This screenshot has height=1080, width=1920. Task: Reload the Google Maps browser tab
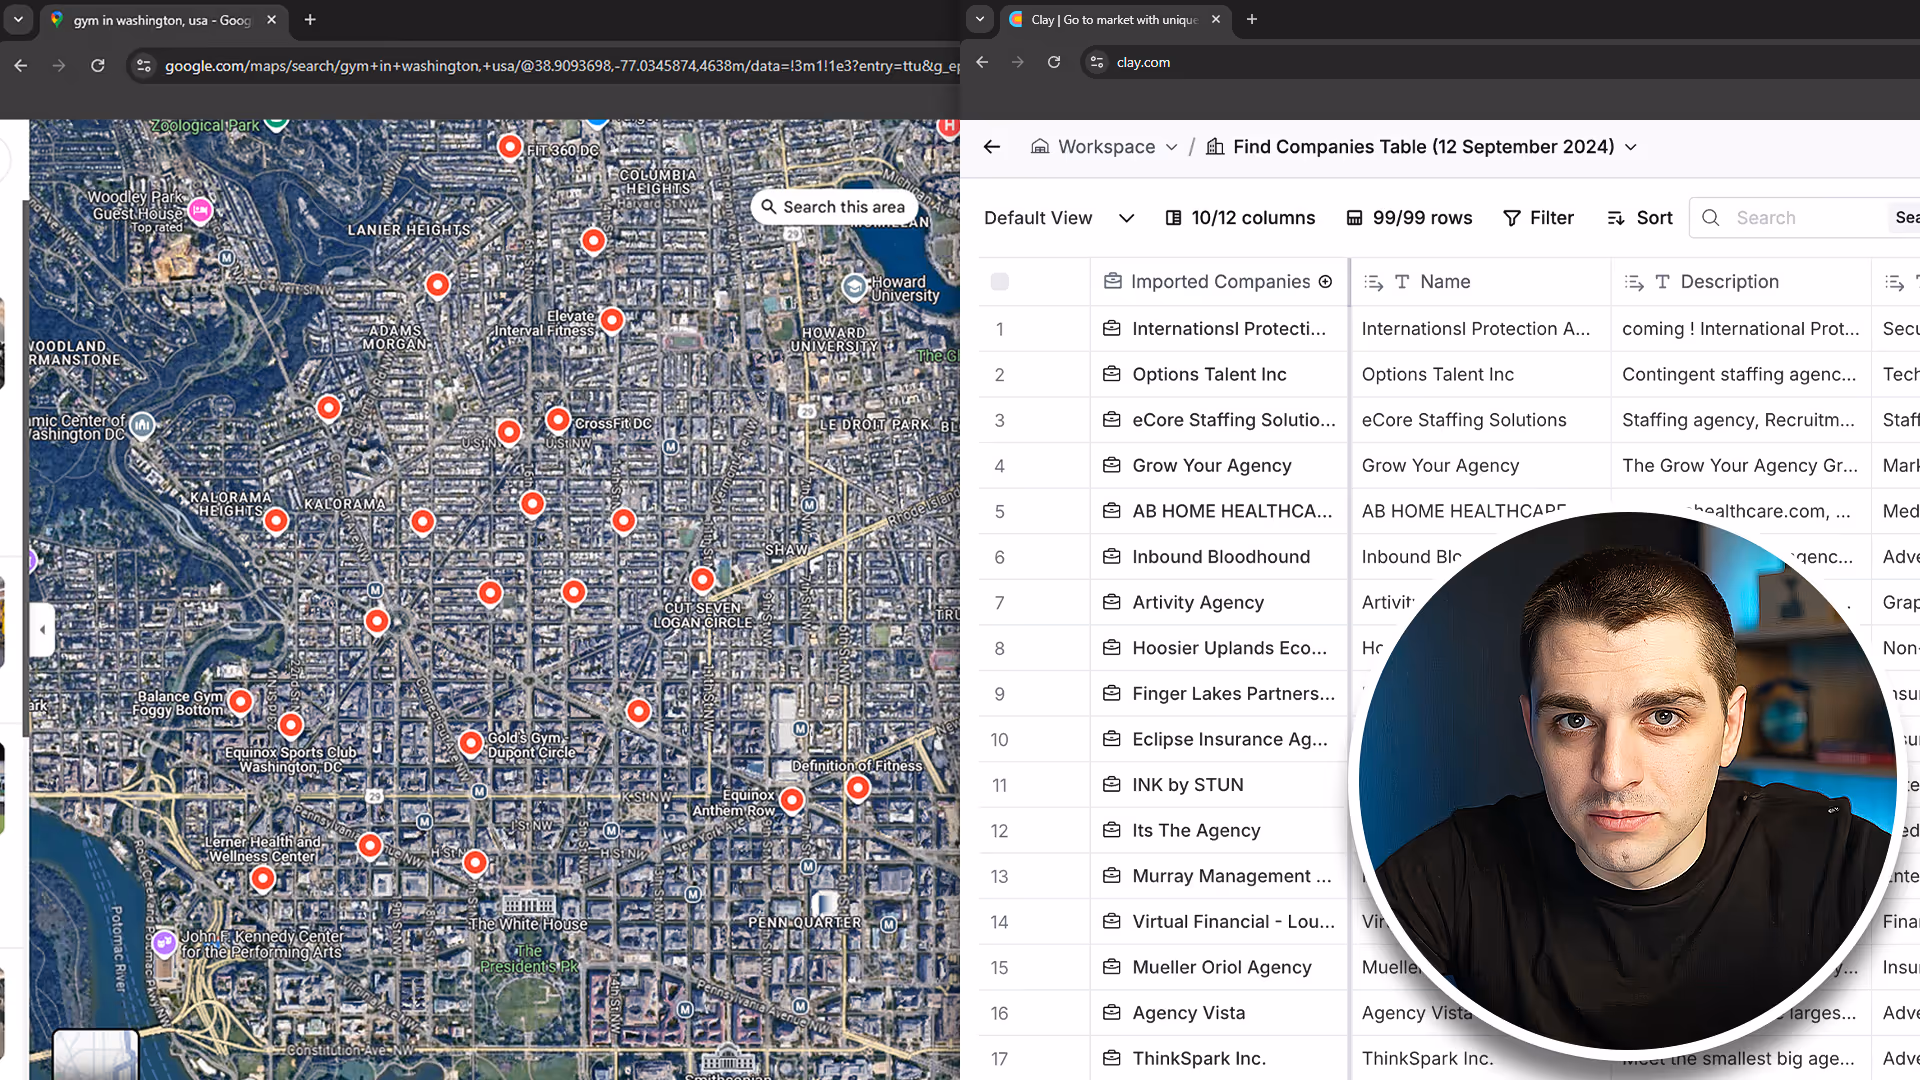click(x=98, y=66)
